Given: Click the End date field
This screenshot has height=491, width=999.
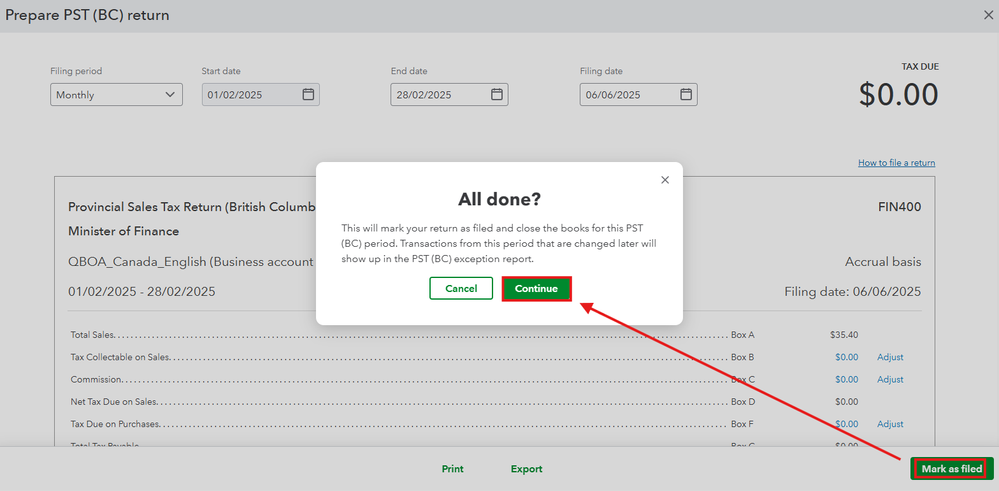Looking at the screenshot, I should (449, 95).
